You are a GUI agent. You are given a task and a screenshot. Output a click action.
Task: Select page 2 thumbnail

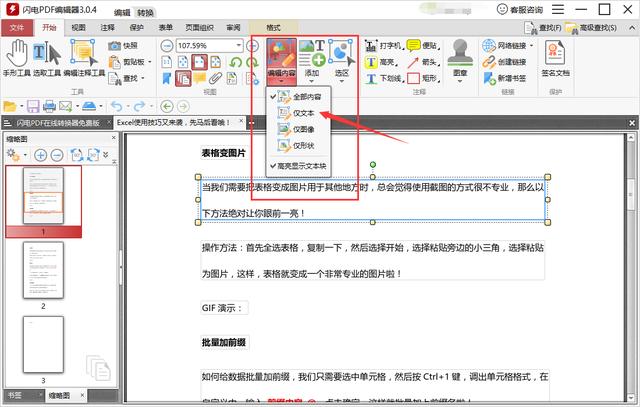point(43,270)
